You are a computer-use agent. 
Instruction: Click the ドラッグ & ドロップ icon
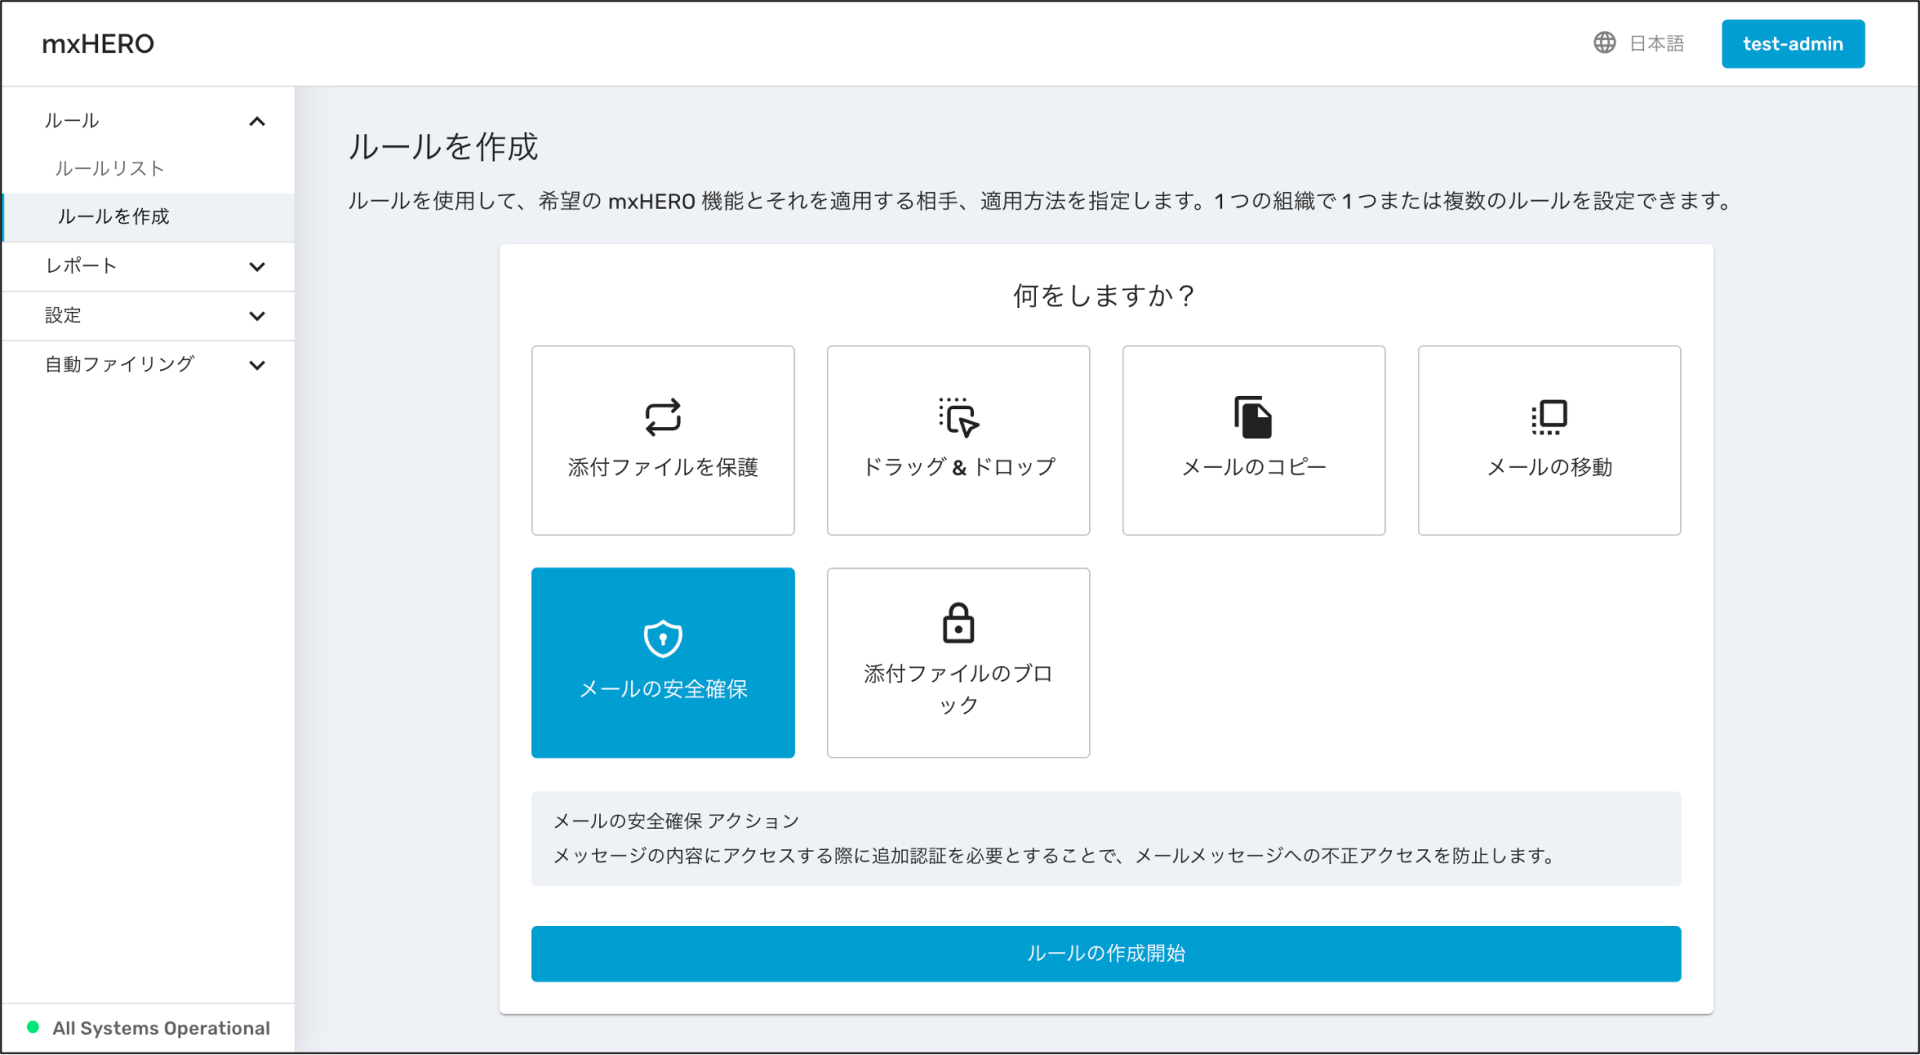click(957, 417)
